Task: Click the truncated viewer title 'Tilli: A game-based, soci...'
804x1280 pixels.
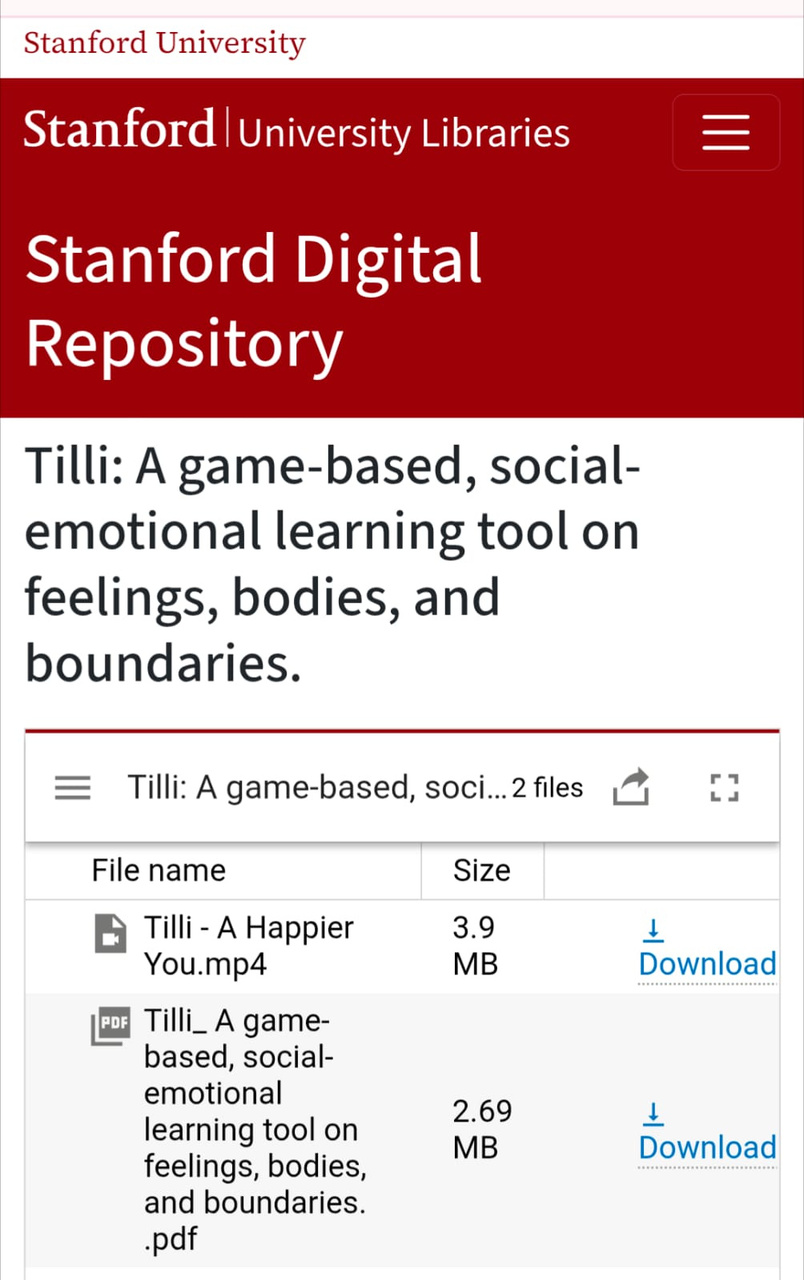Action: click(x=318, y=788)
